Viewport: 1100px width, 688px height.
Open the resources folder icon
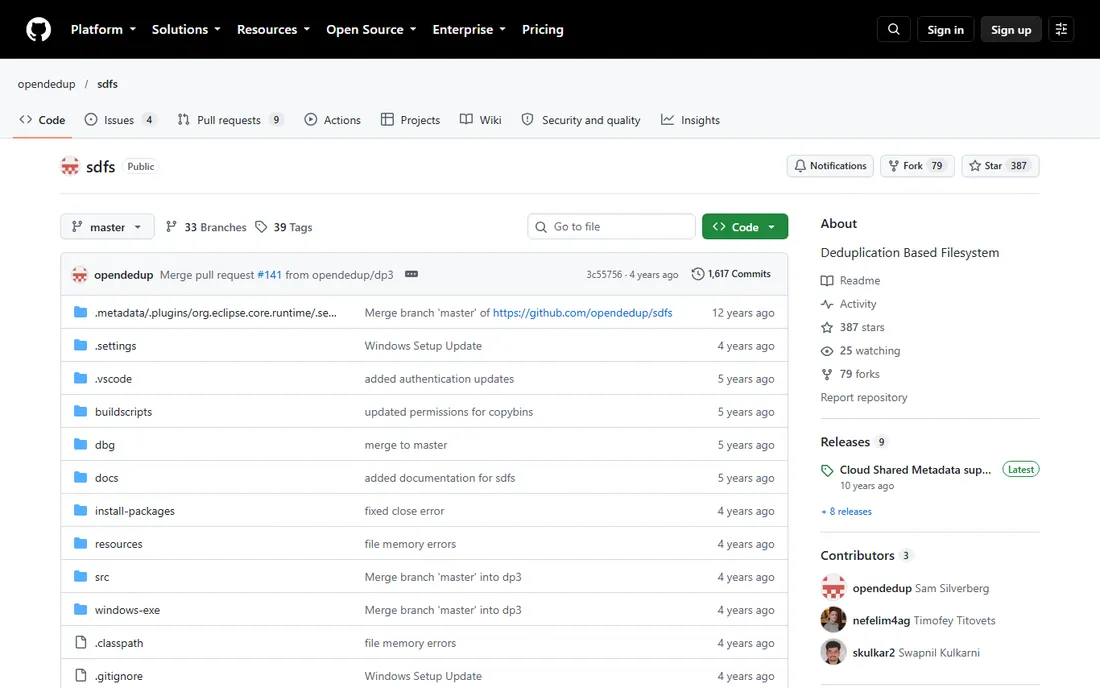click(x=81, y=543)
